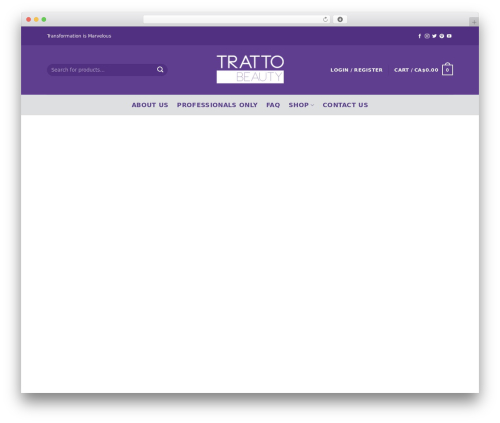Image resolution: width=500 pixels, height=423 pixels.
Task: Click the browser reader/extension round button
Action: [340, 19]
